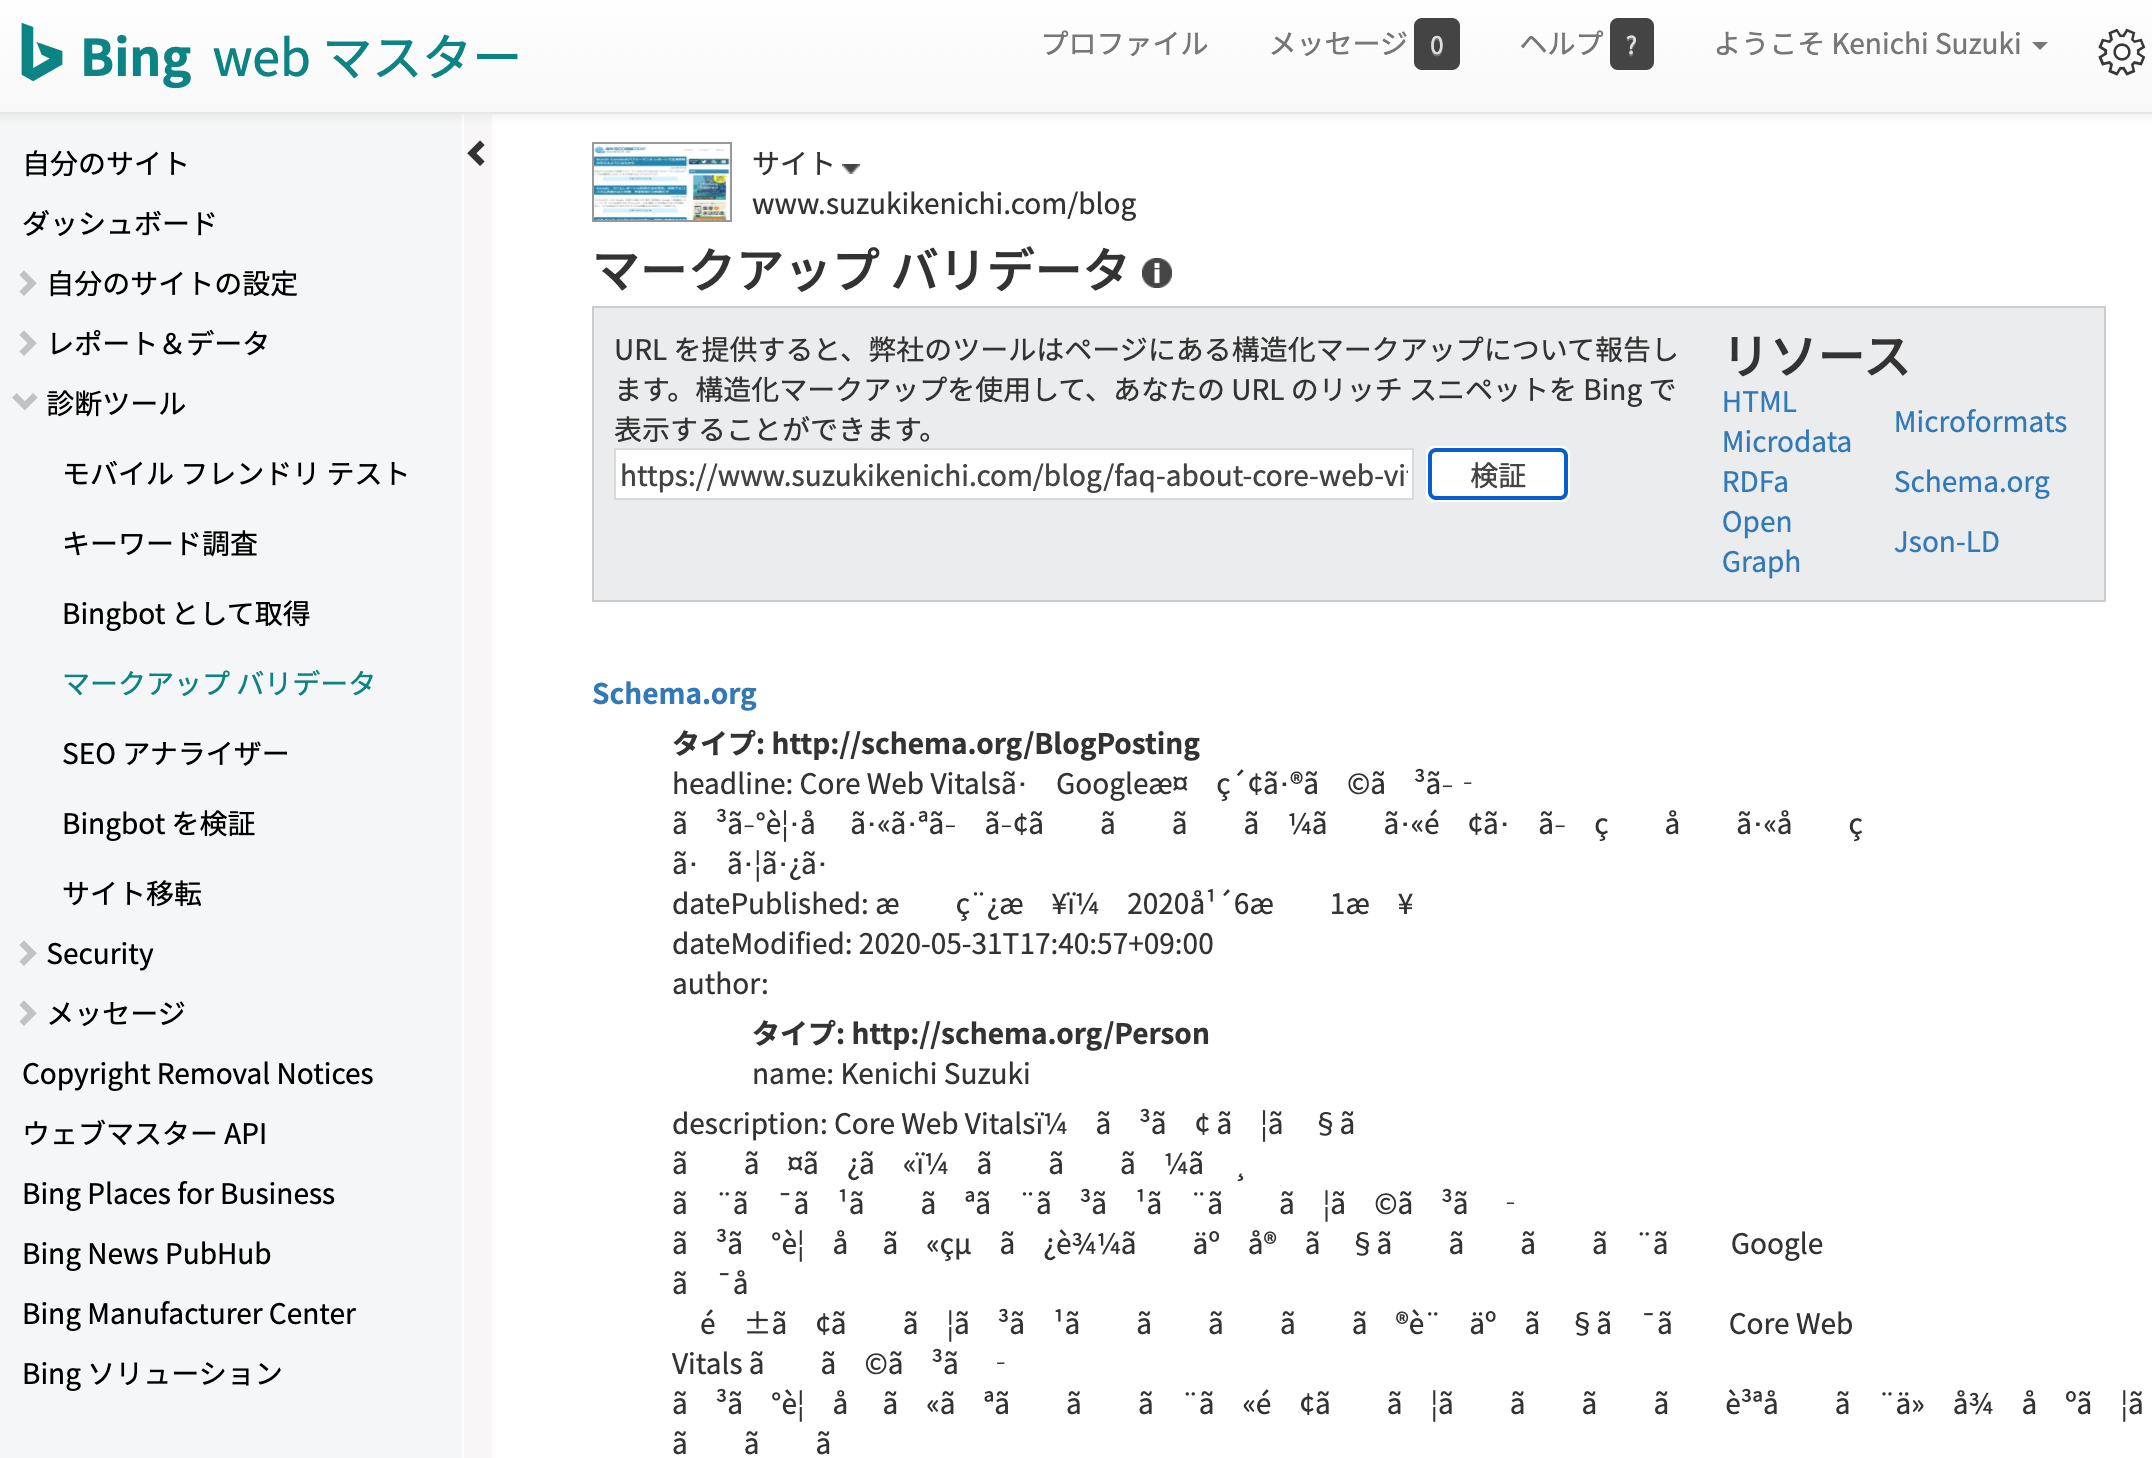Click the URL input field
Viewport: 2152px width, 1458px height.
tap(1013, 475)
